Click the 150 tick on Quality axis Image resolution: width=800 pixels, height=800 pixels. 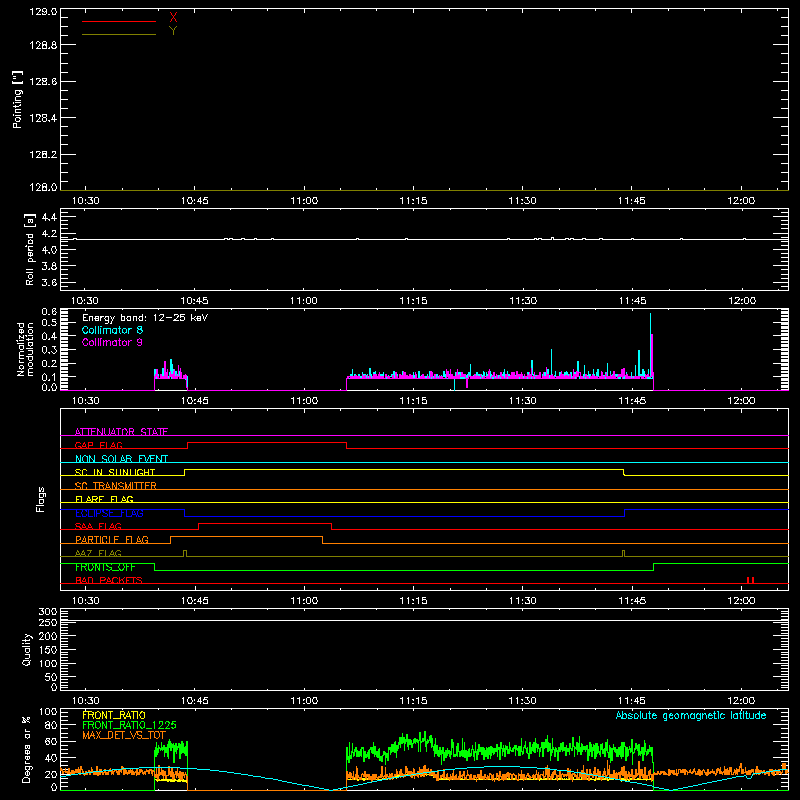pos(47,650)
